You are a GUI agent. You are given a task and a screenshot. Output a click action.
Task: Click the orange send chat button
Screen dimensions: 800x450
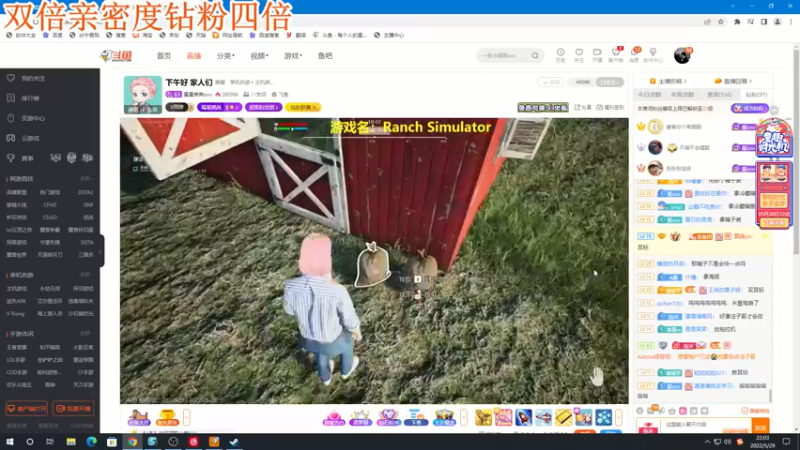pyautogui.click(x=760, y=427)
